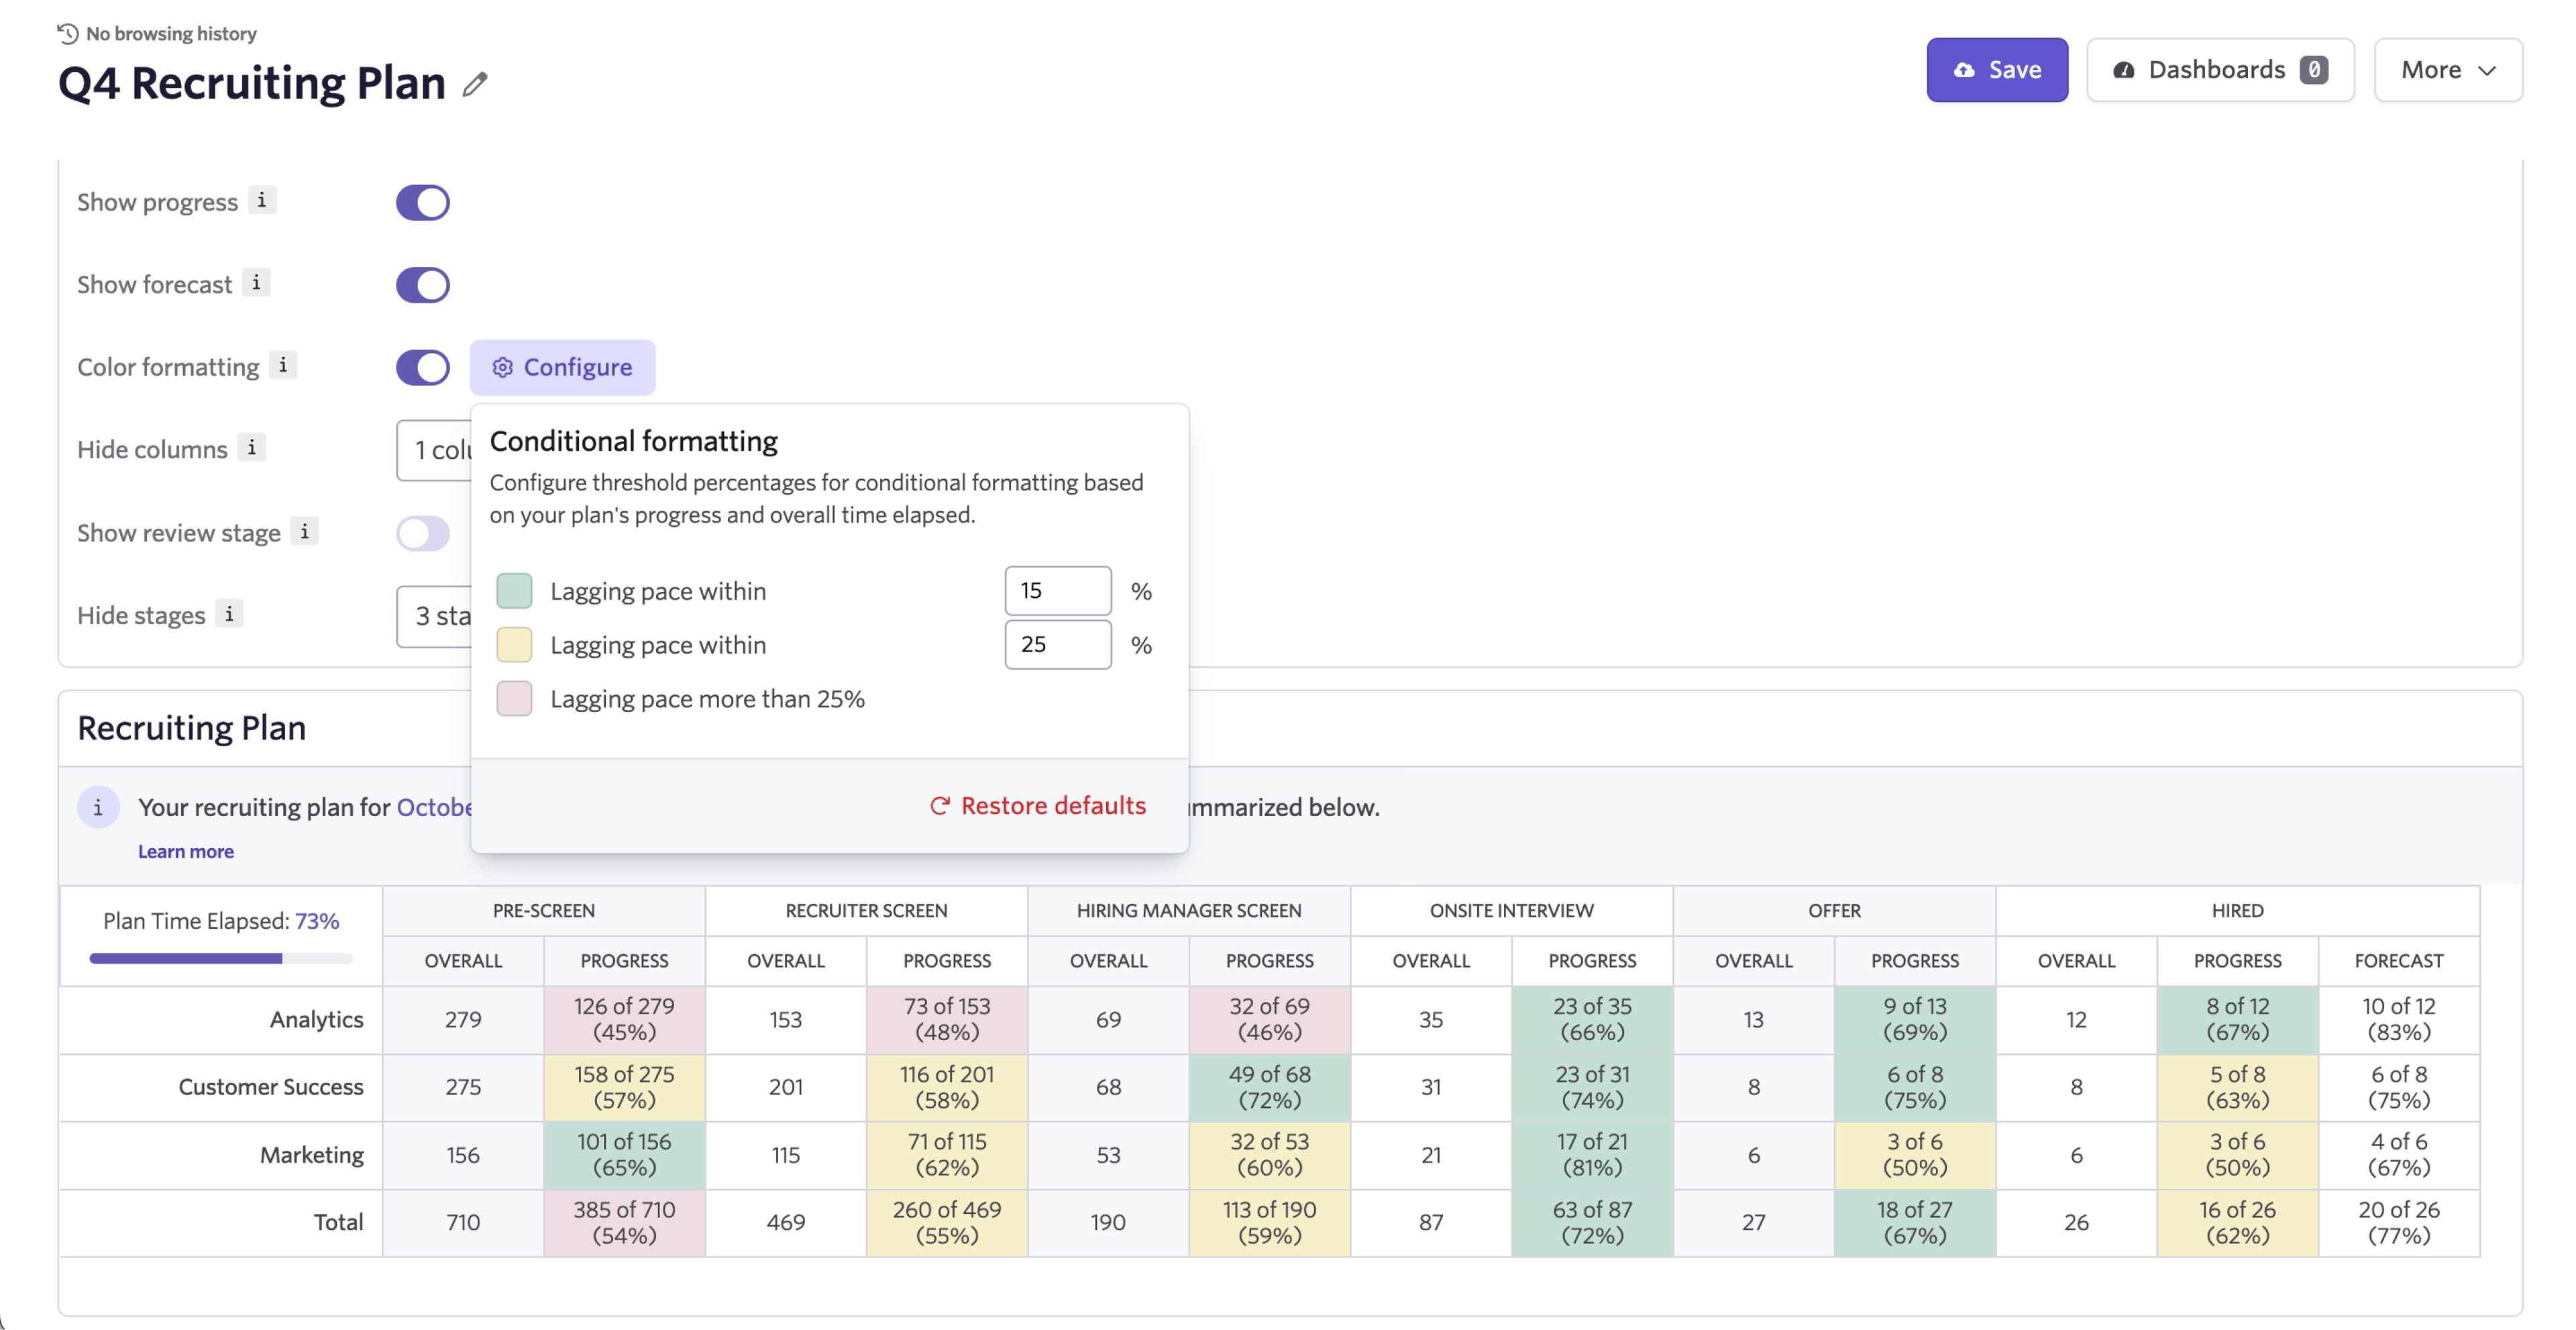The height and width of the screenshot is (1330, 2576).
Task: Click info icon next to Hide columns
Action: tap(252, 448)
